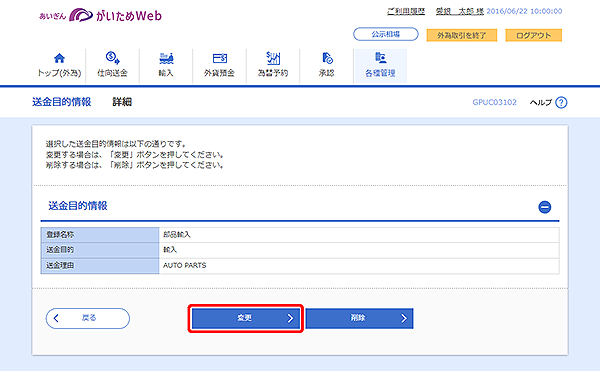The image size is (600, 371).
Task: Click the 各種管理 menu label
Action: click(380, 73)
